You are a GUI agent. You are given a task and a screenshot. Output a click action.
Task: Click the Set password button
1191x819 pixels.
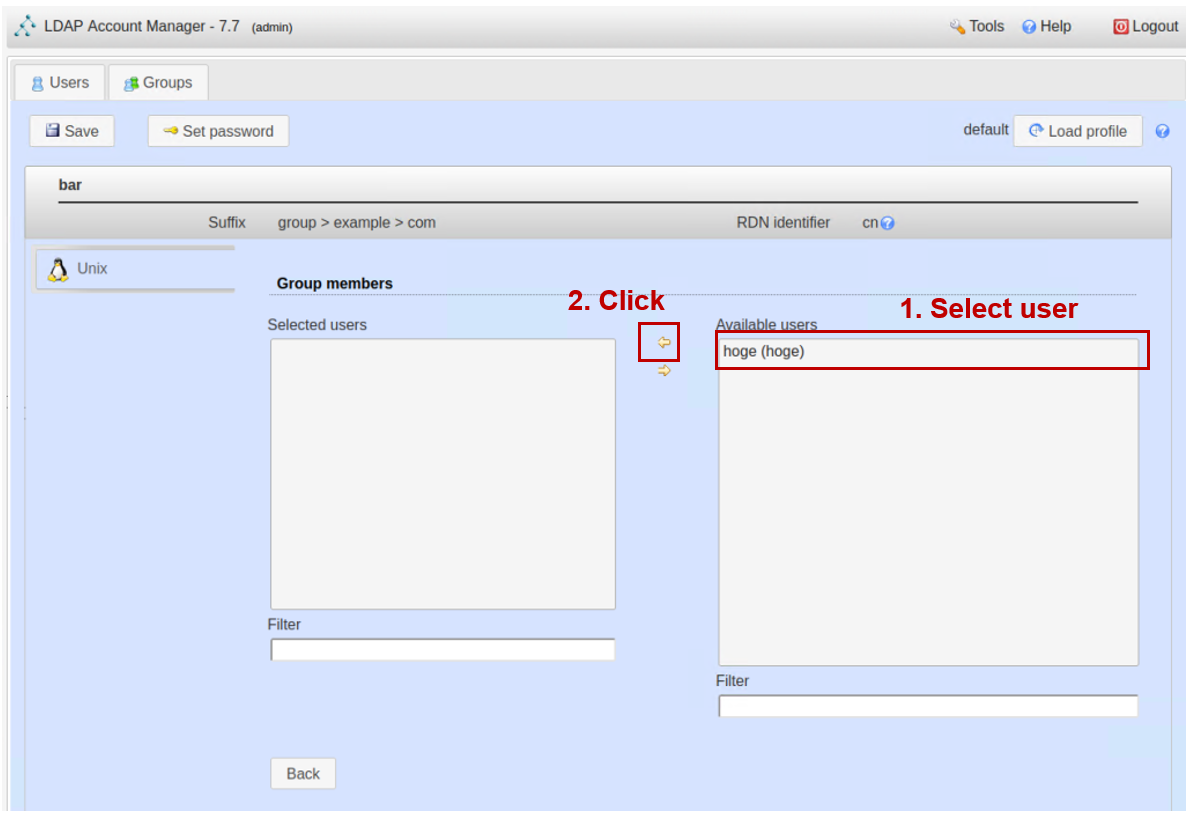(218, 131)
